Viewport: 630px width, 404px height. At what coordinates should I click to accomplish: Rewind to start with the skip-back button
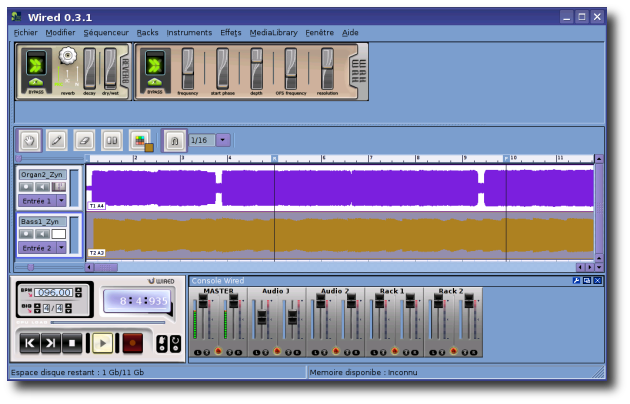pyautogui.click(x=30, y=343)
